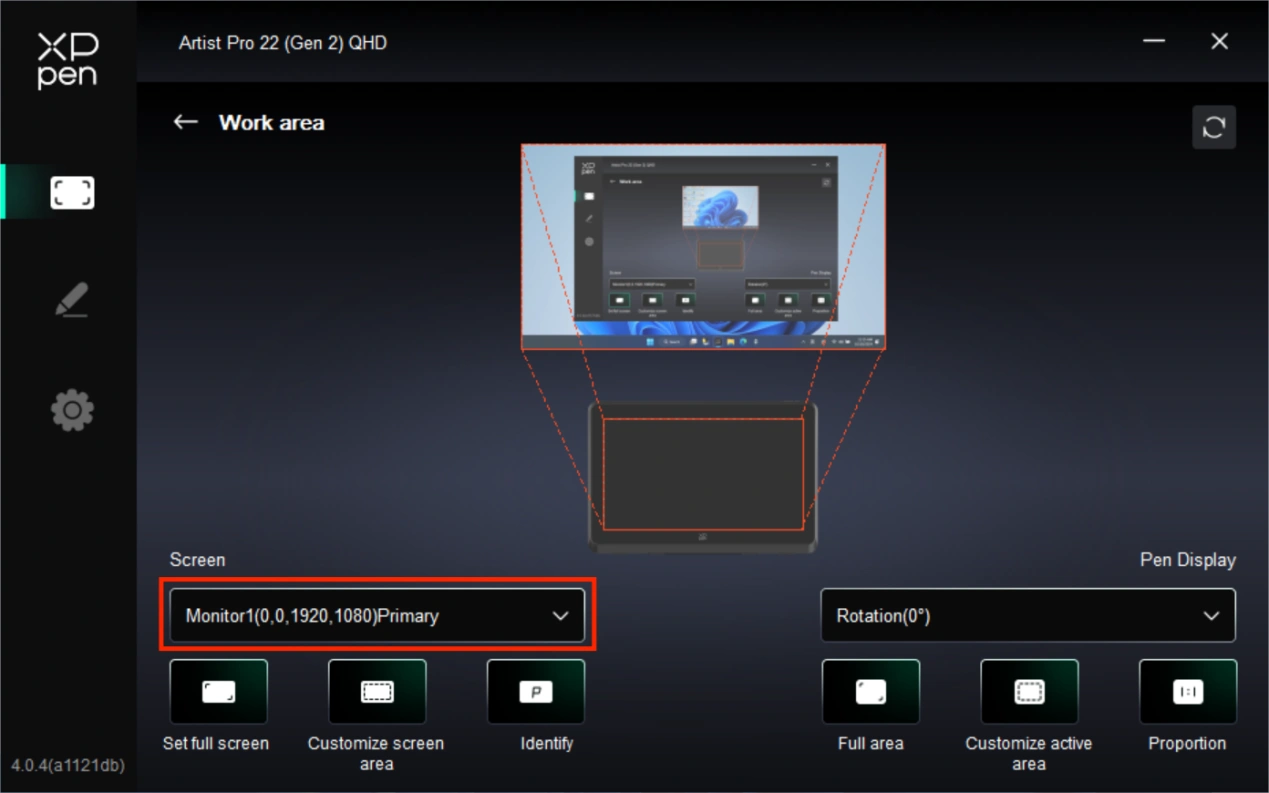Click the reset refresh icon at top right

(1214, 127)
